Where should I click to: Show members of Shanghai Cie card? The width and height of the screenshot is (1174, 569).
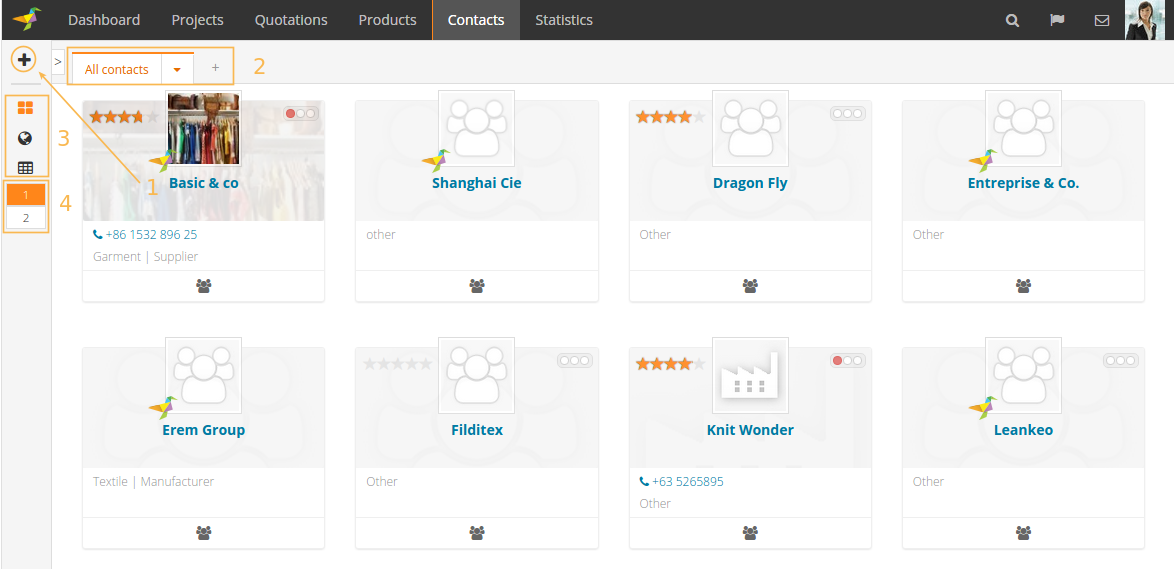click(x=477, y=286)
